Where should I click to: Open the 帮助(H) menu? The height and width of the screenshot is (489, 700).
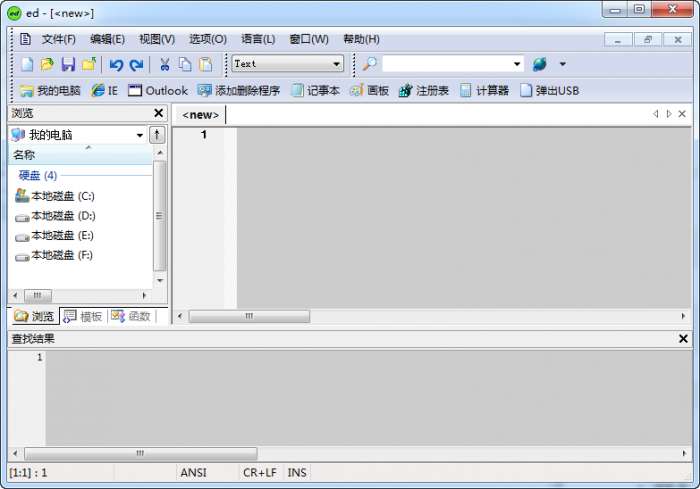(361, 39)
